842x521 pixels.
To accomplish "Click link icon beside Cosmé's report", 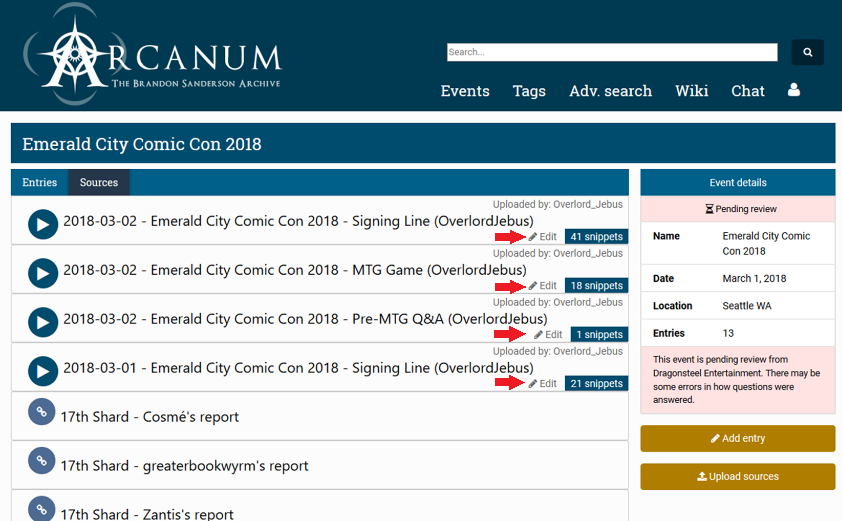I will (41, 412).
